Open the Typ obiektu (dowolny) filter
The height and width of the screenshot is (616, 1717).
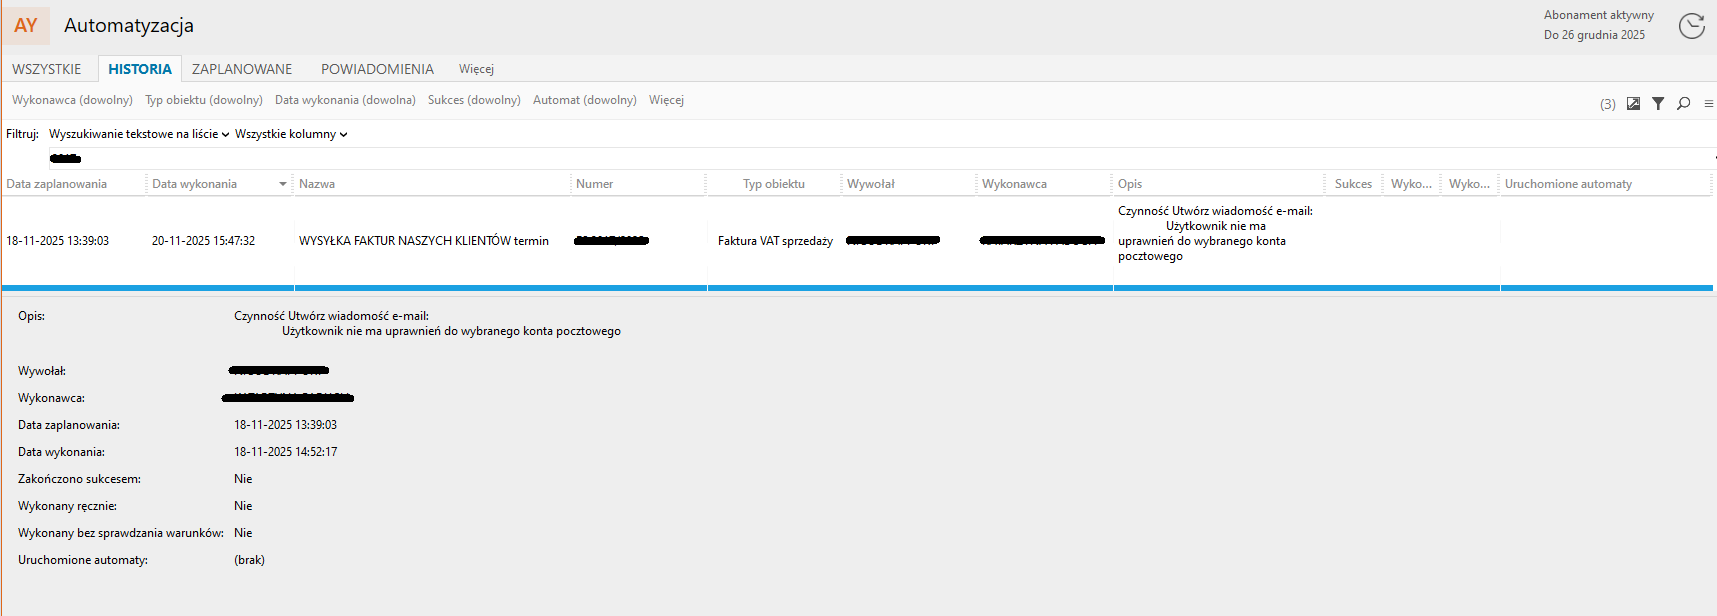pyautogui.click(x=204, y=100)
